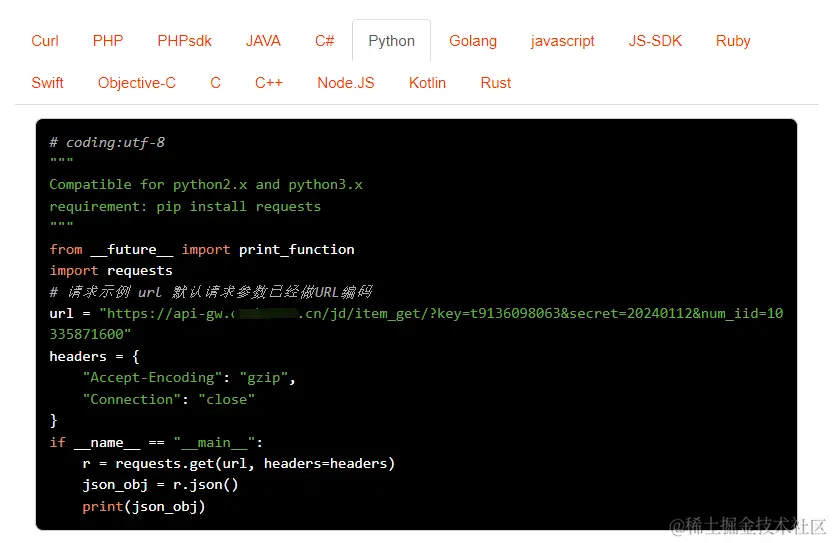
Task: Open the Swift tab
Action: tap(47, 83)
